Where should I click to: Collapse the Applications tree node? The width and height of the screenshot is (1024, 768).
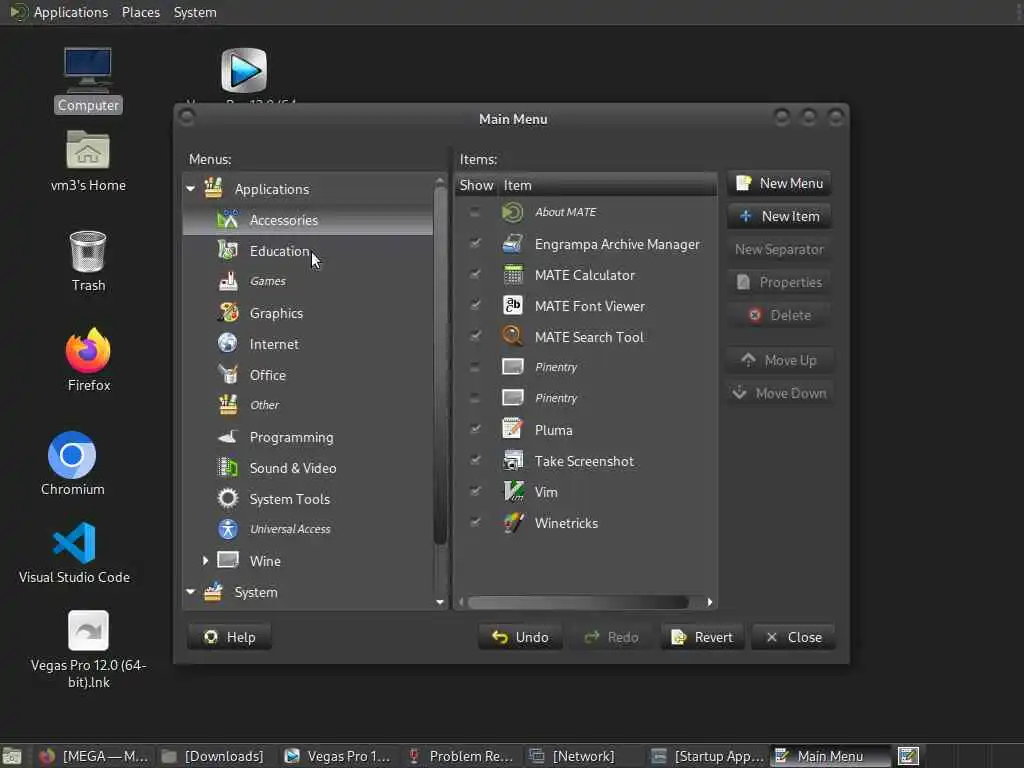tap(191, 189)
